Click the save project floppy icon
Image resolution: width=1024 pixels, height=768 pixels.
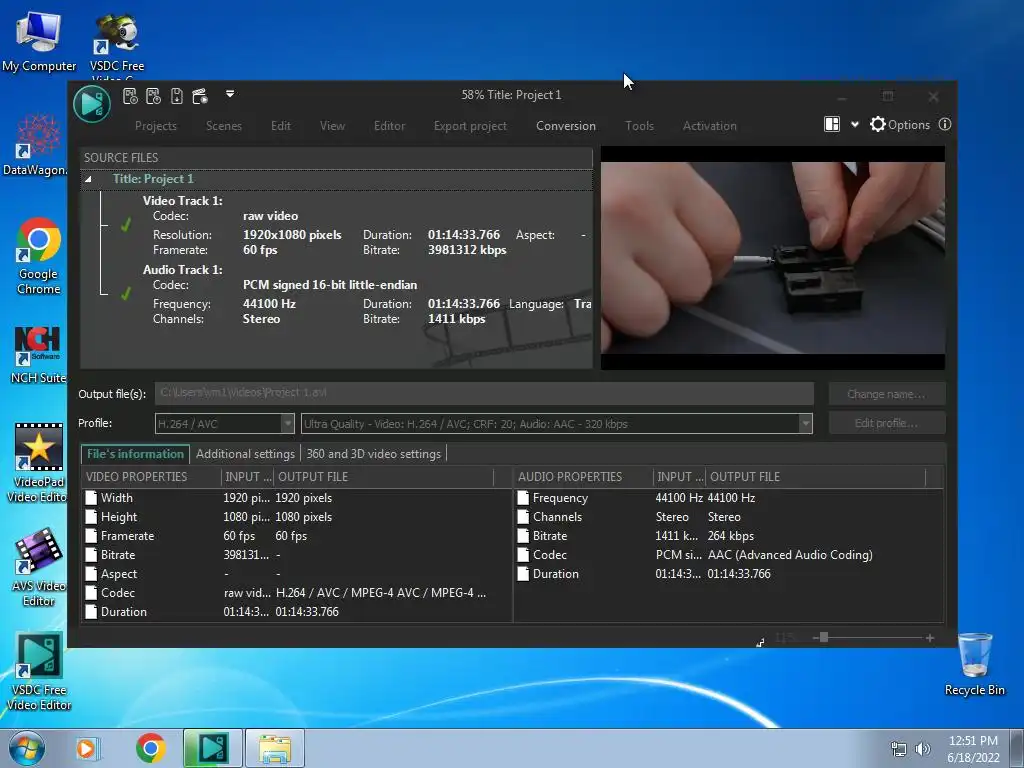[176, 97]
